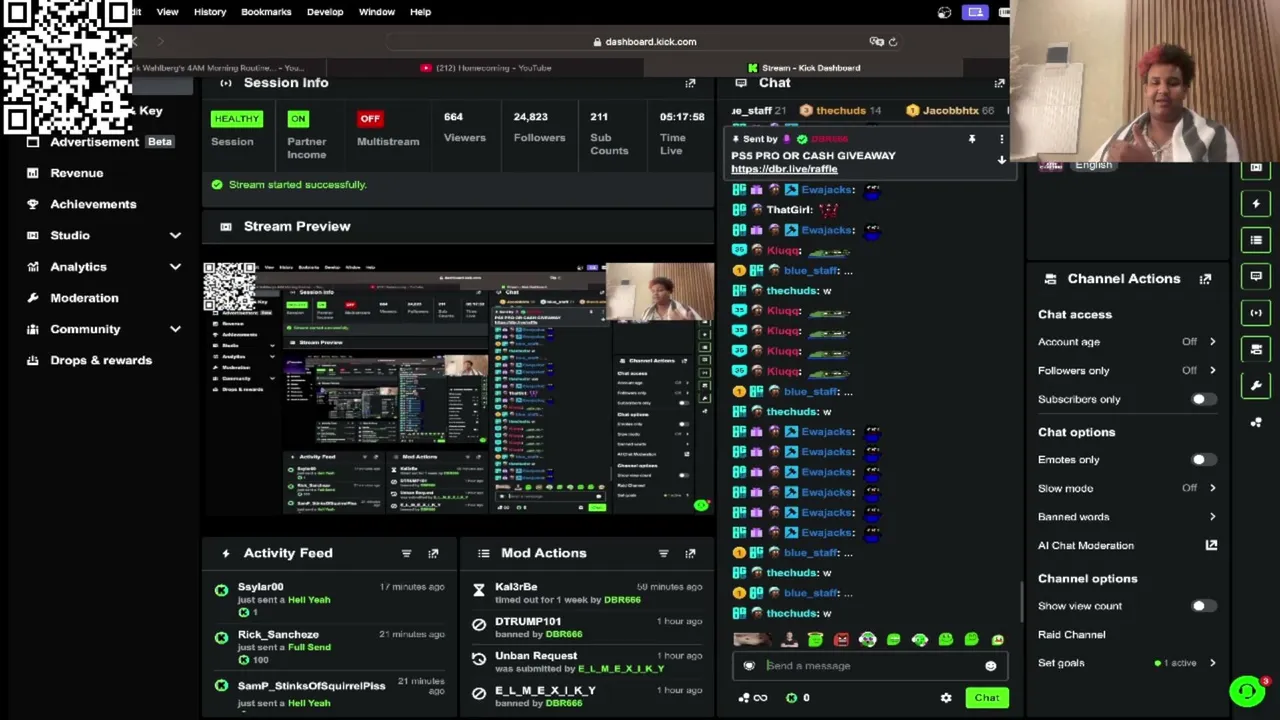Open the History menu
This screenshot has width=1280, height=720.
click(210, 12)
